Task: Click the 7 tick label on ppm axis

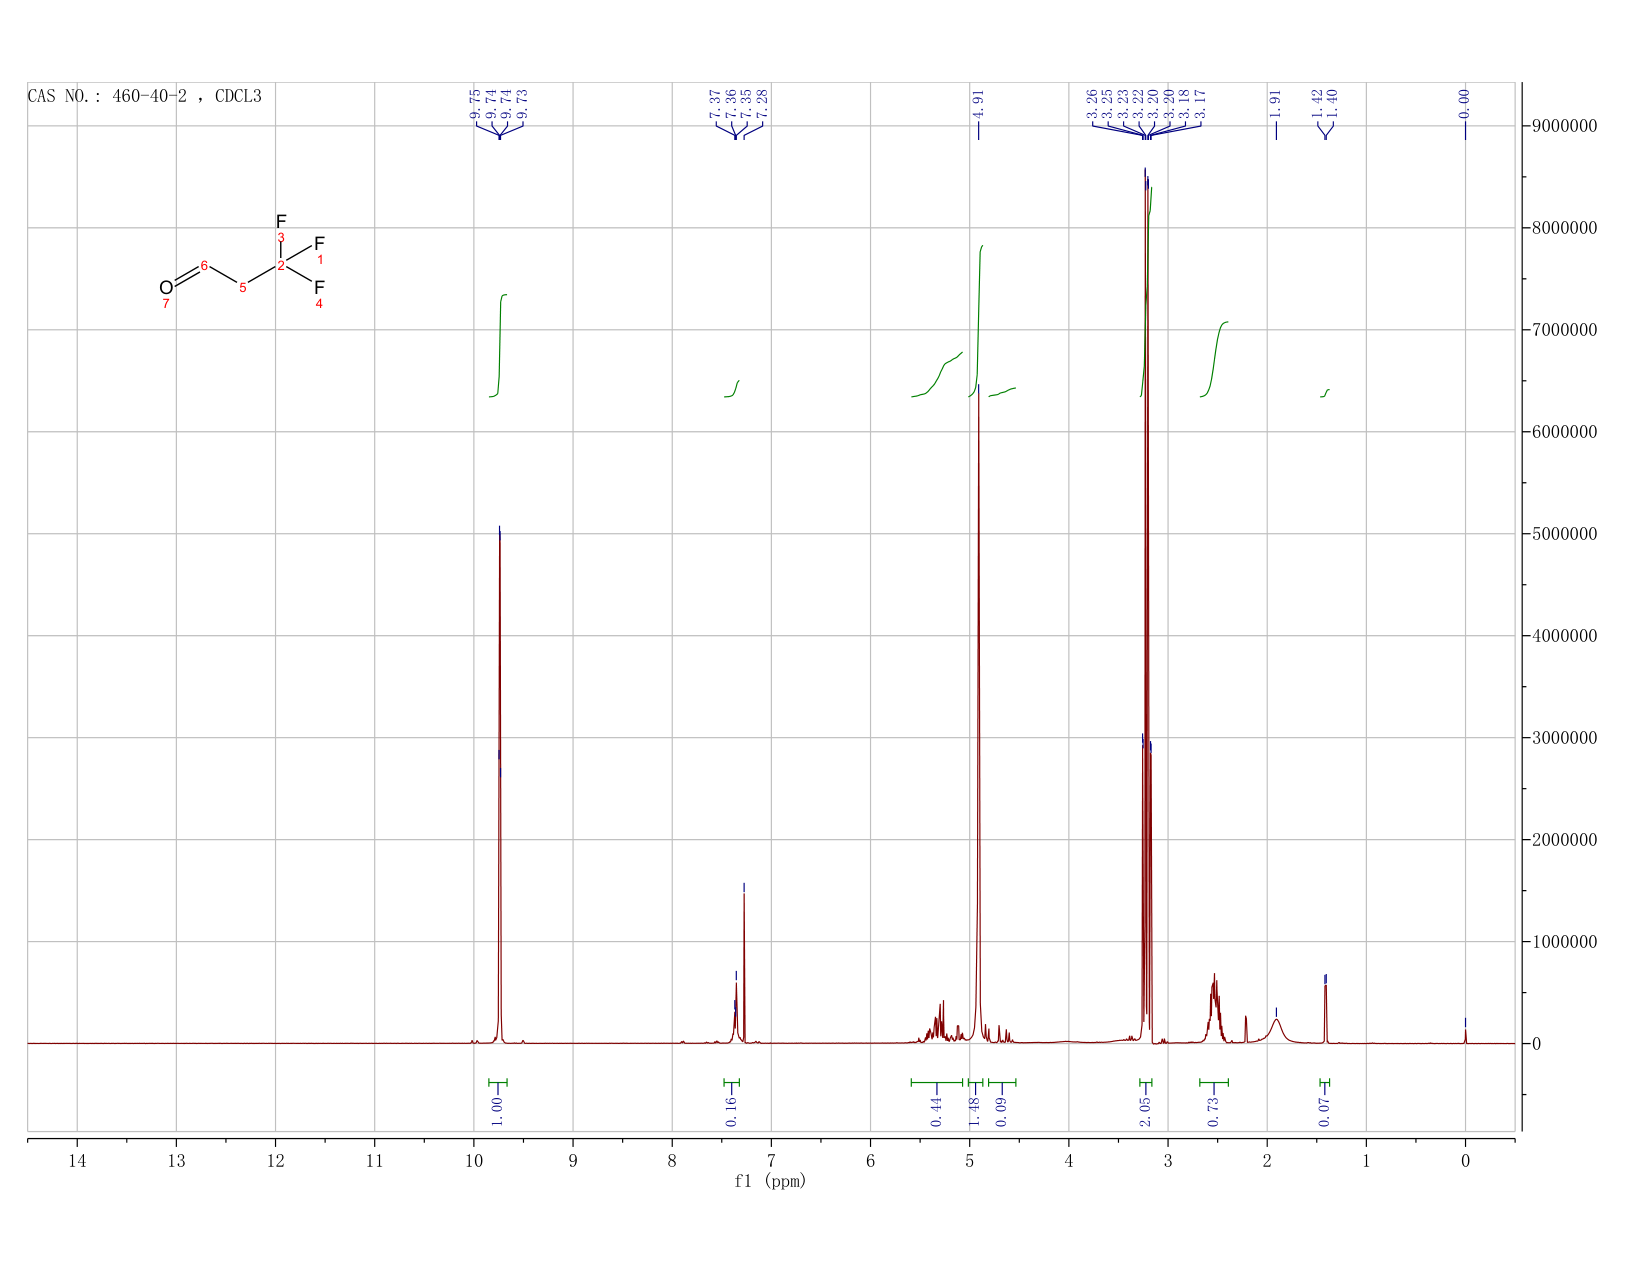Action: coord(771,1161)
